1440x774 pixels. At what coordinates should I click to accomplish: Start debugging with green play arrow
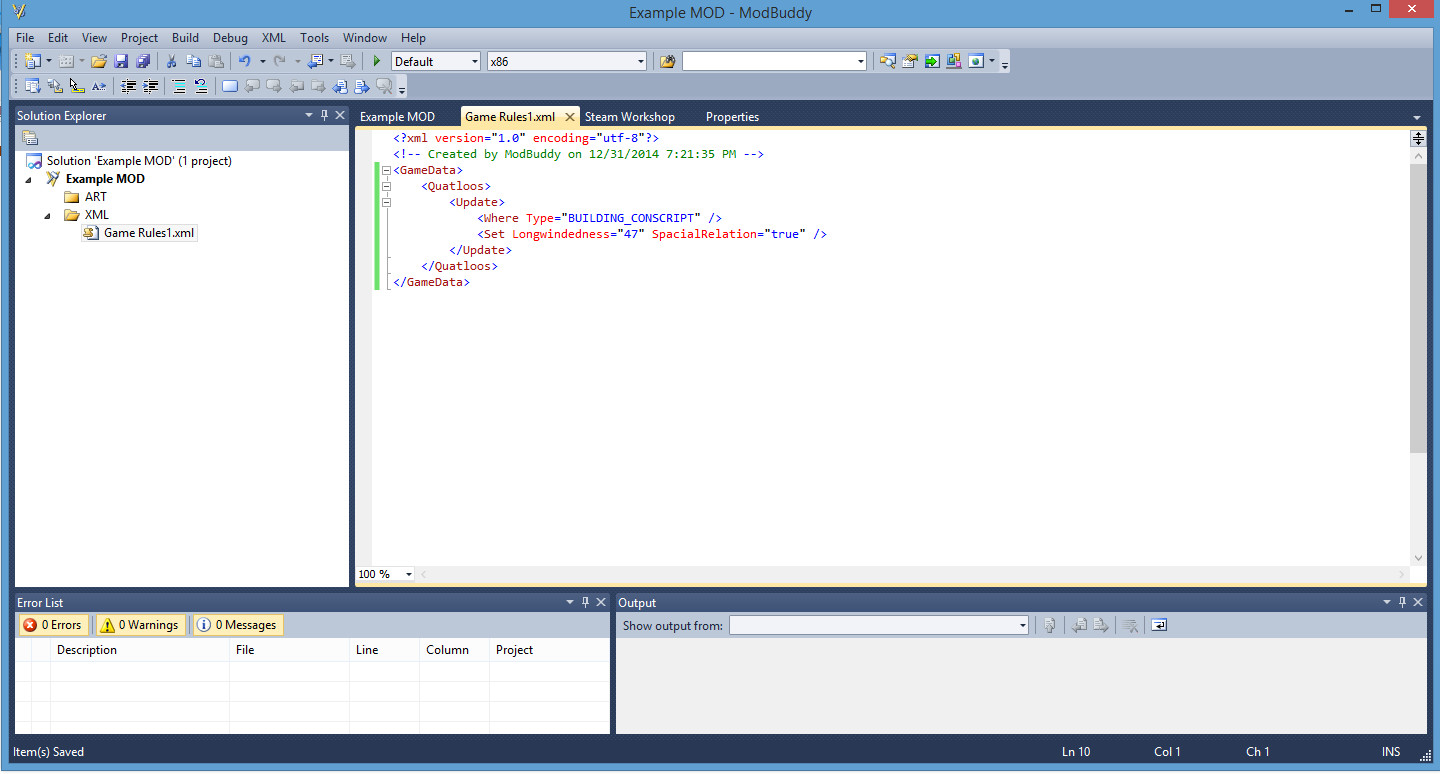point(377,61)
